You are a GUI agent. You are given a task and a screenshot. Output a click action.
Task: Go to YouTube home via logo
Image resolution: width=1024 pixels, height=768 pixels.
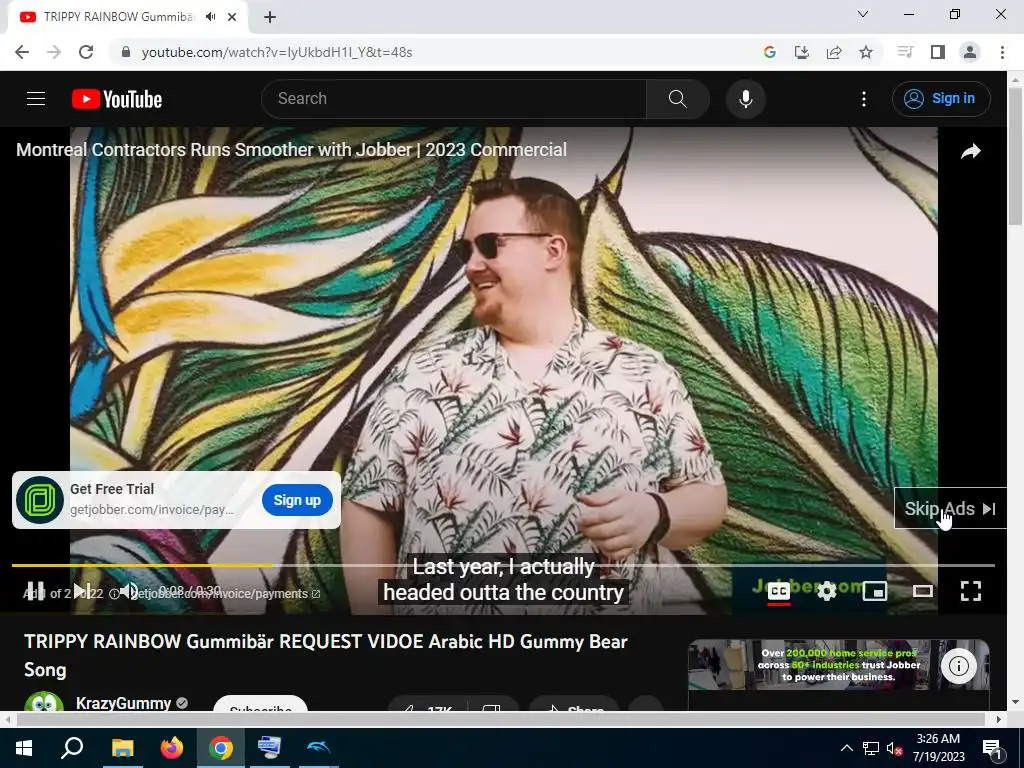click(x=117, y=99)
